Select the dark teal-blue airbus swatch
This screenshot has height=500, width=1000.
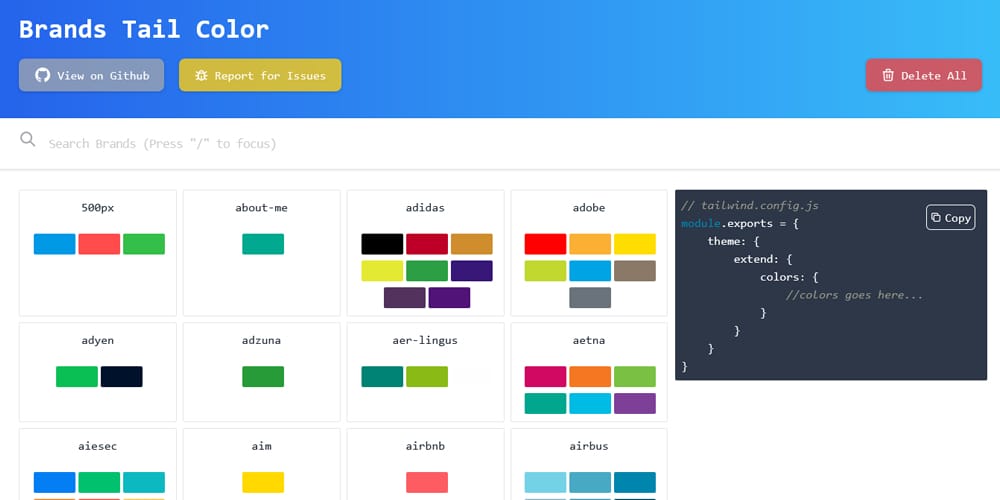pyautogui.click(x=635, y=482)
